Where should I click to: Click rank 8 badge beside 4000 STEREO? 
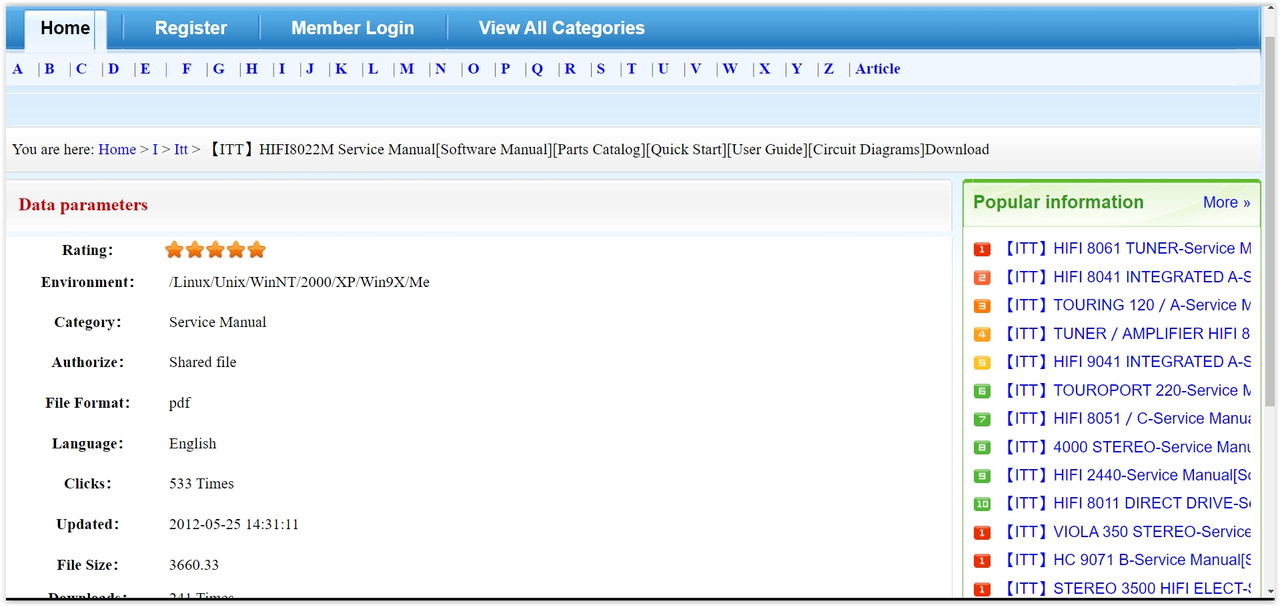982,447
